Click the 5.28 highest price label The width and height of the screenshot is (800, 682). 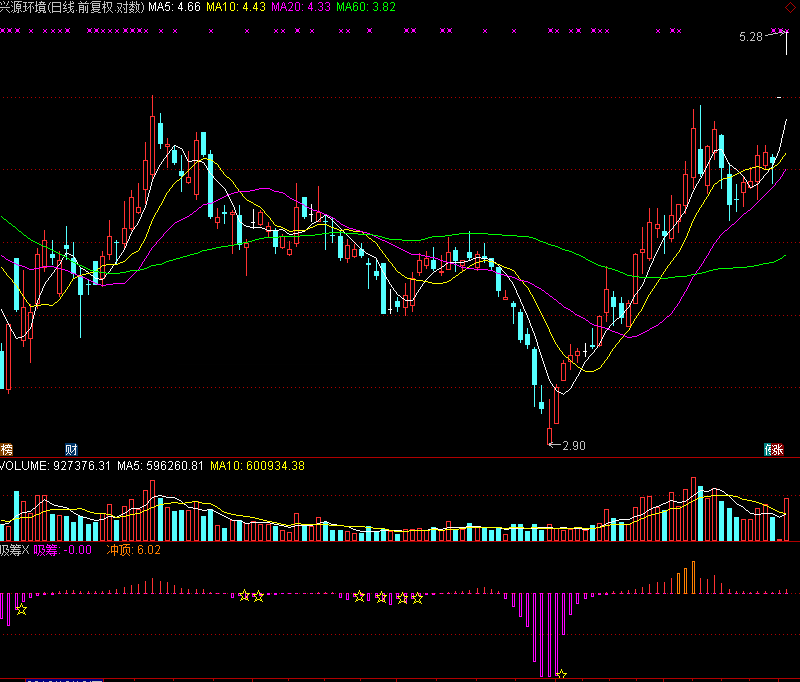click(750, 37)
